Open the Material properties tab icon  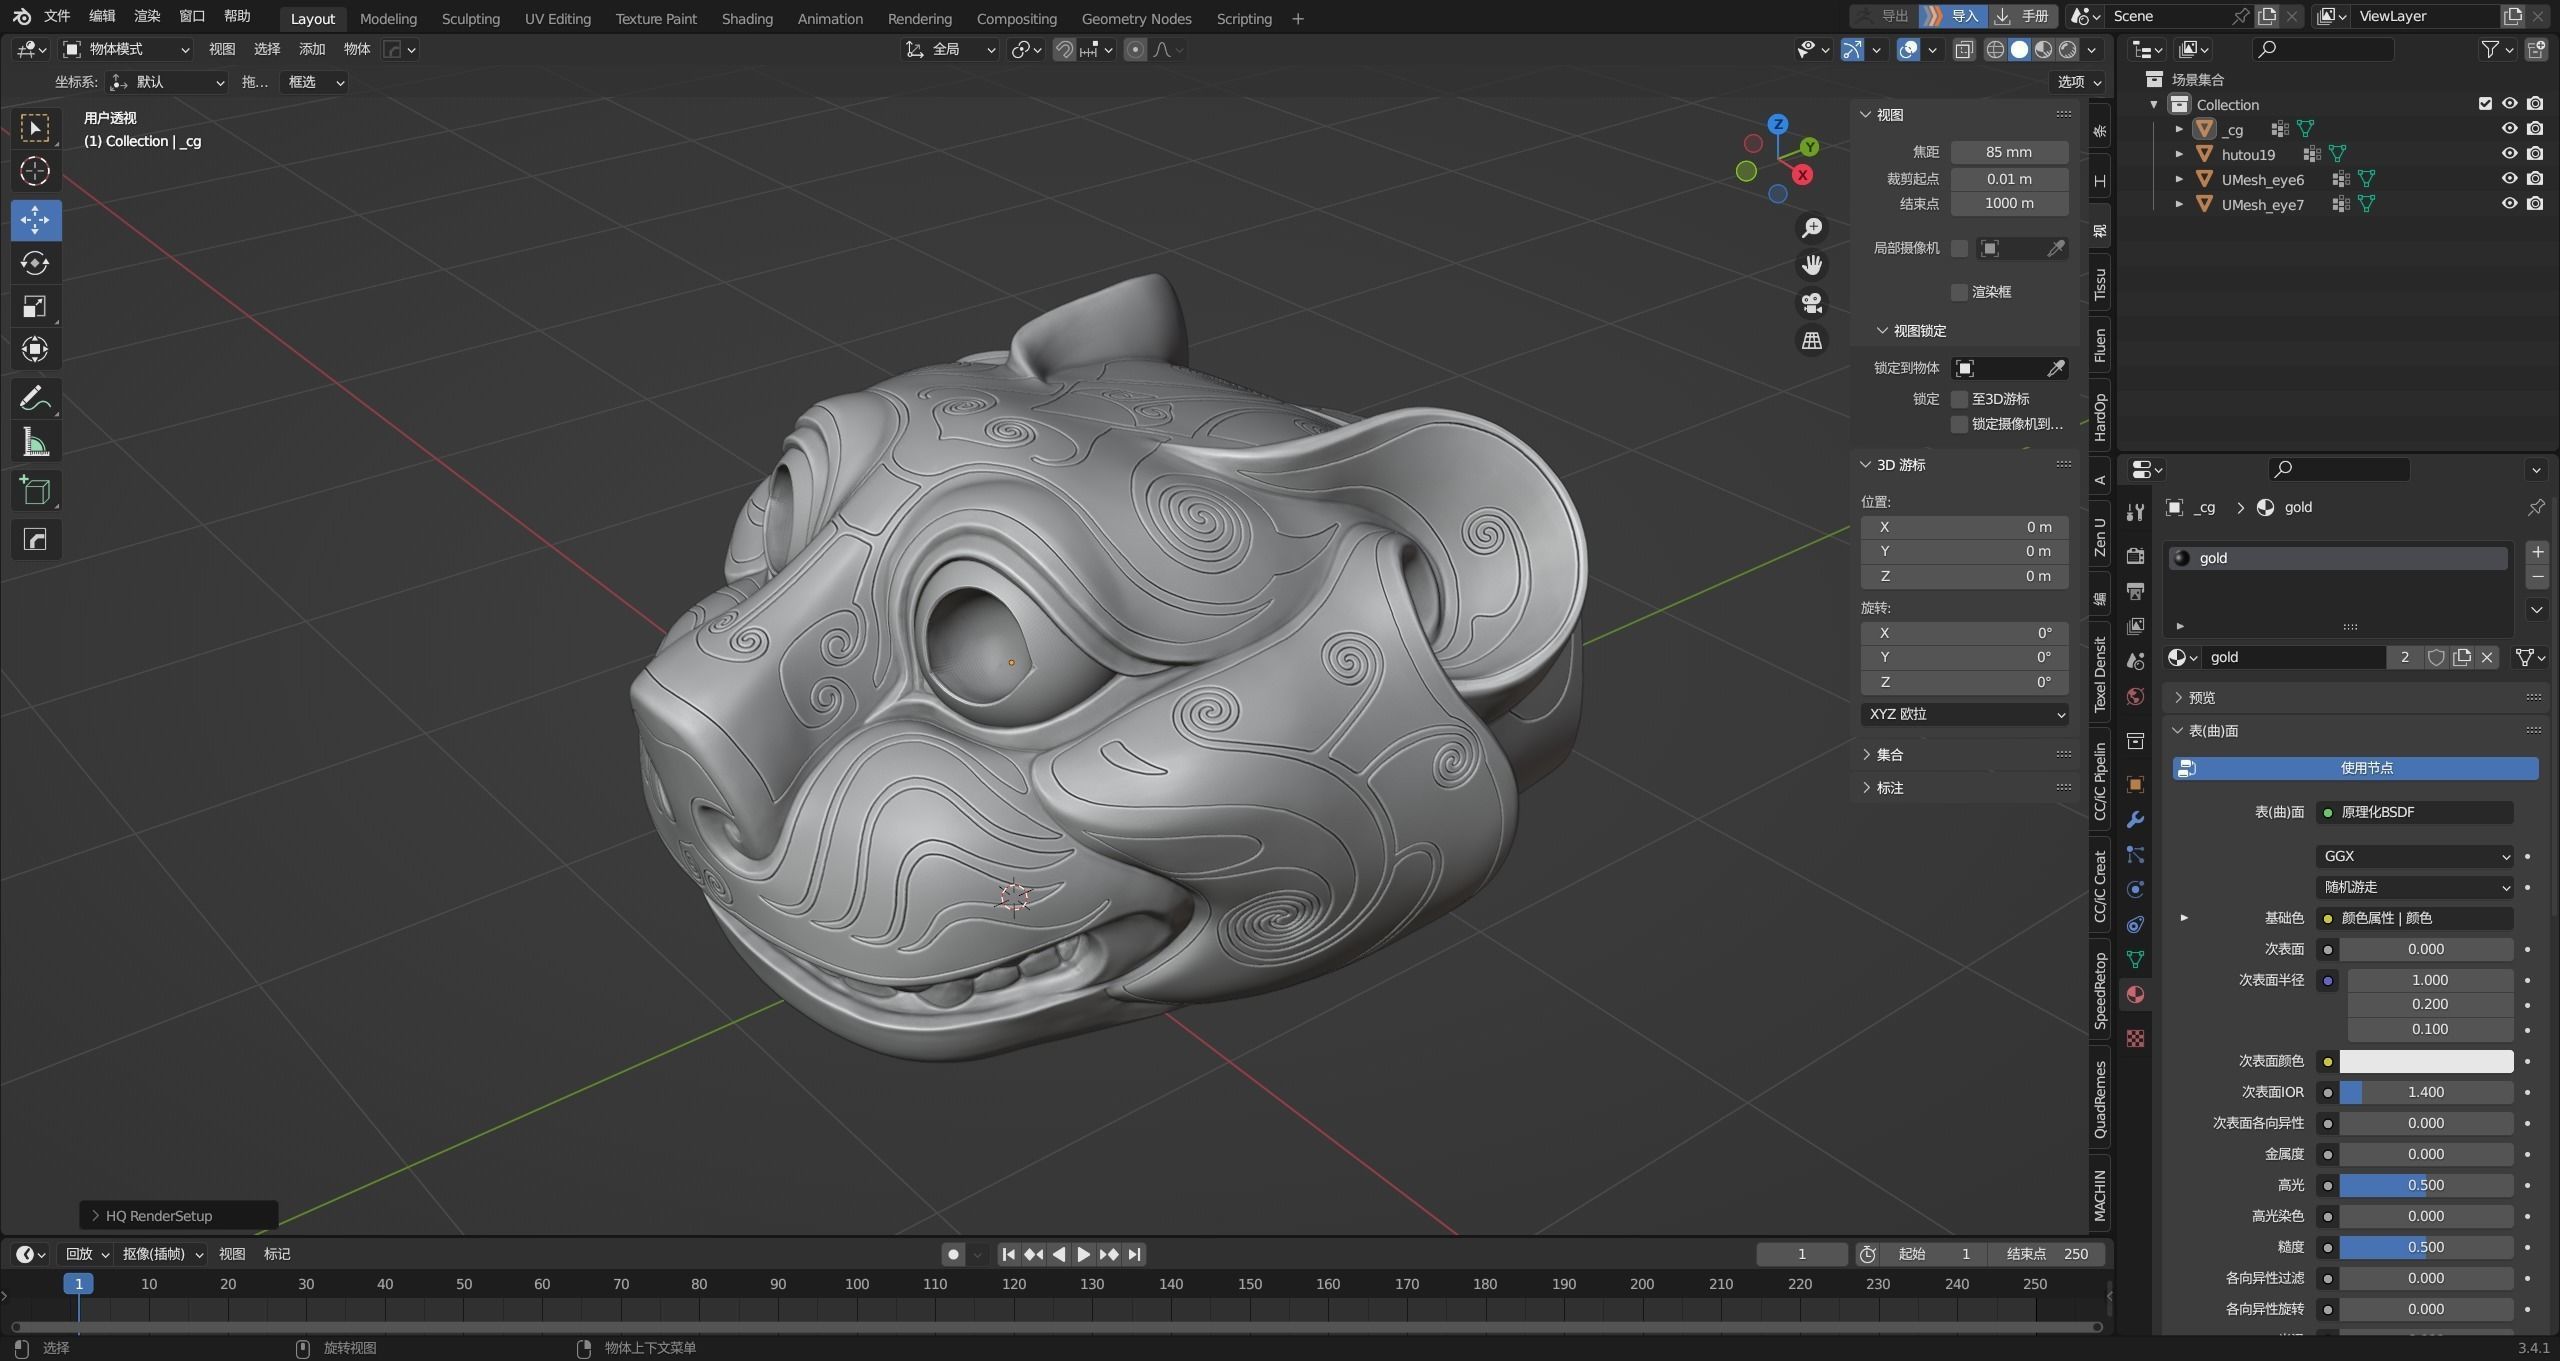click(x=2135, y=995)
